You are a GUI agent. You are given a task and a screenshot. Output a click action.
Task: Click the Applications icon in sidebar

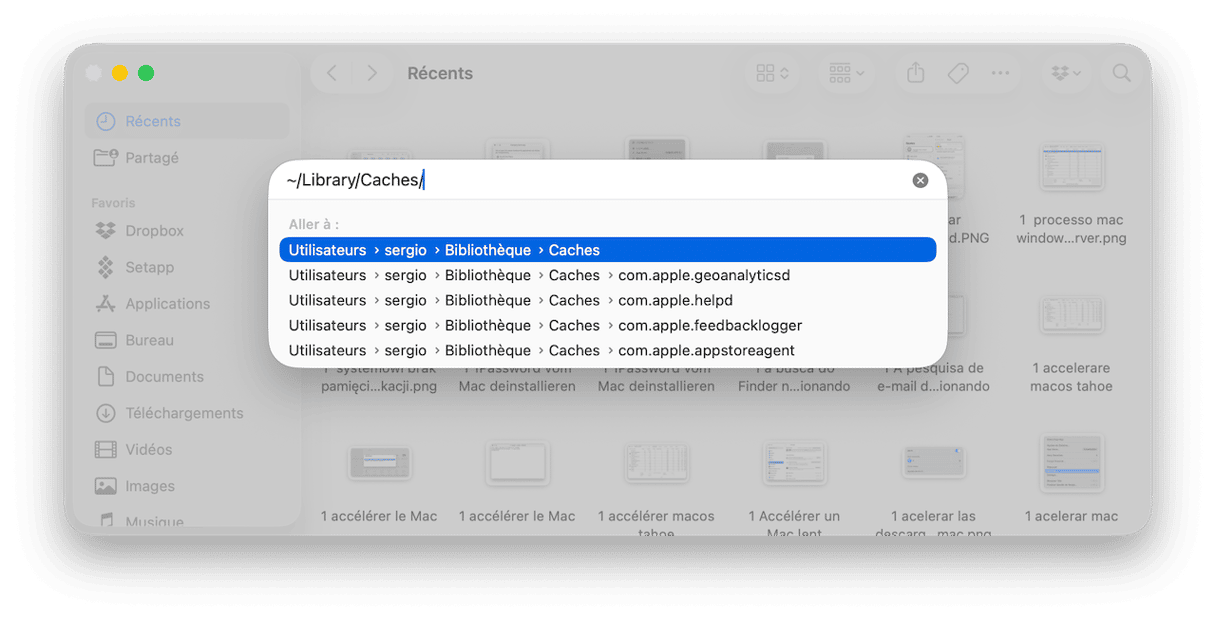105,304
